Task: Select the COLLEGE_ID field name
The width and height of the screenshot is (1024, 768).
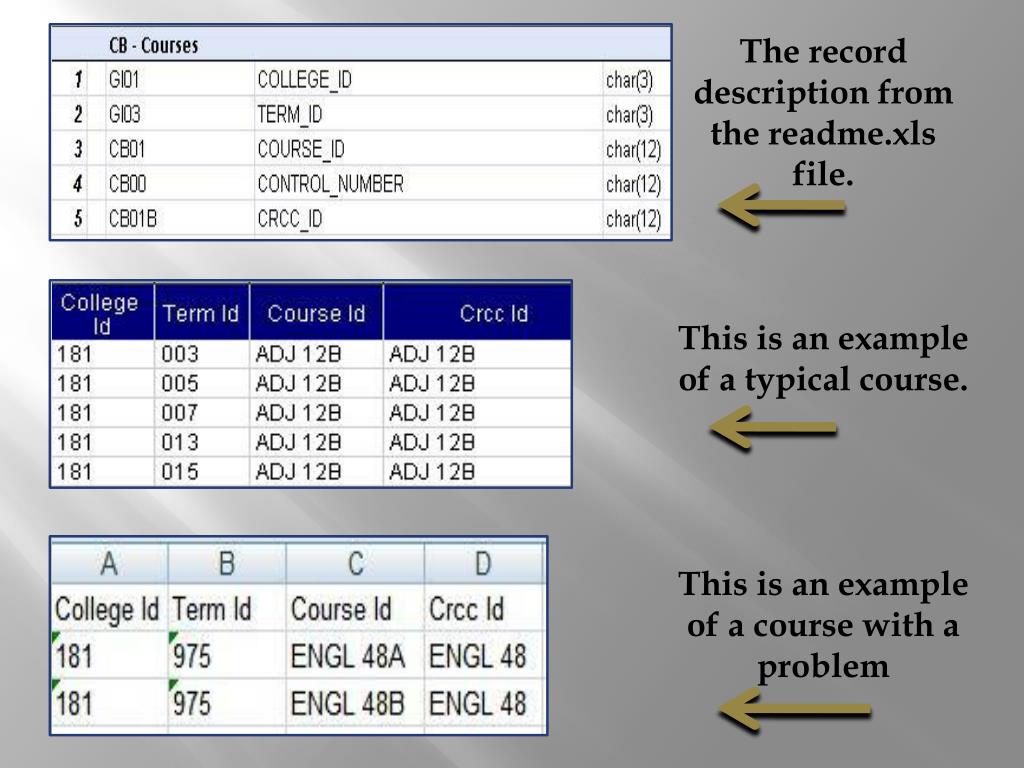Action: pos(304,80)
